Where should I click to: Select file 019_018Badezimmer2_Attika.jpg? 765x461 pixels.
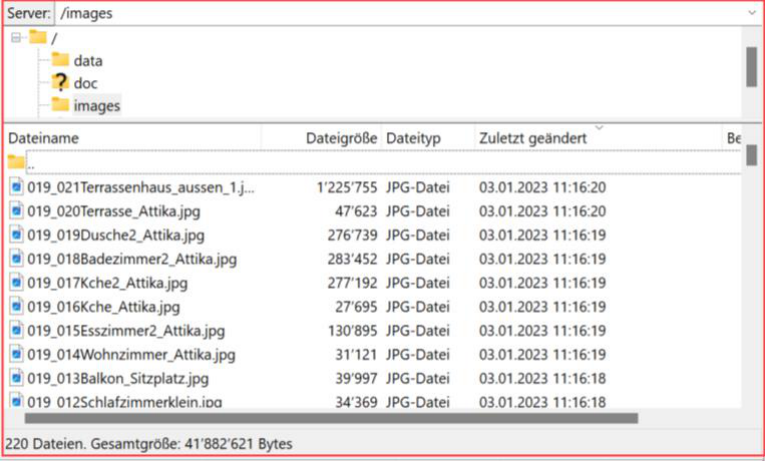point(132,259)
